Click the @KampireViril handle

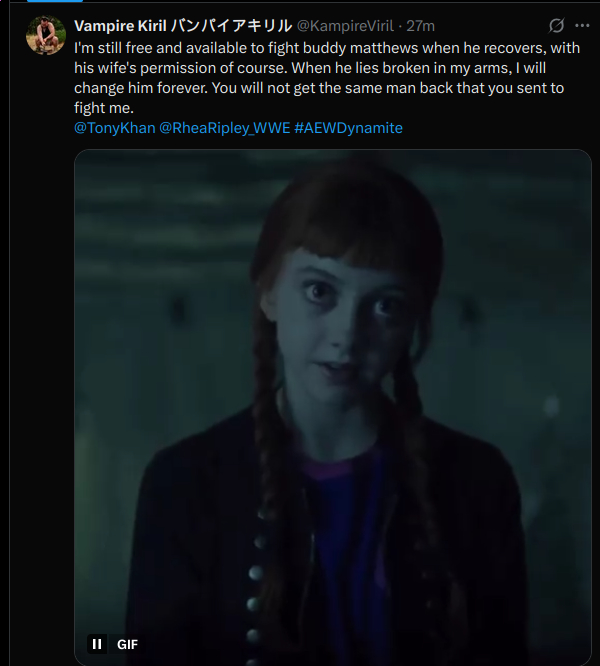(x=345, y=25)
